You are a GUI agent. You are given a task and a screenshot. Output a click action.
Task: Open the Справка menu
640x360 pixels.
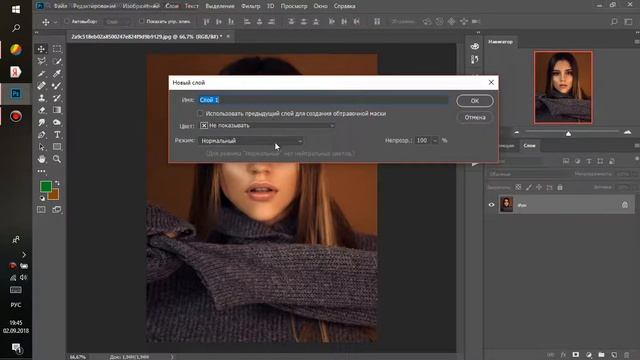click(344, 6)
